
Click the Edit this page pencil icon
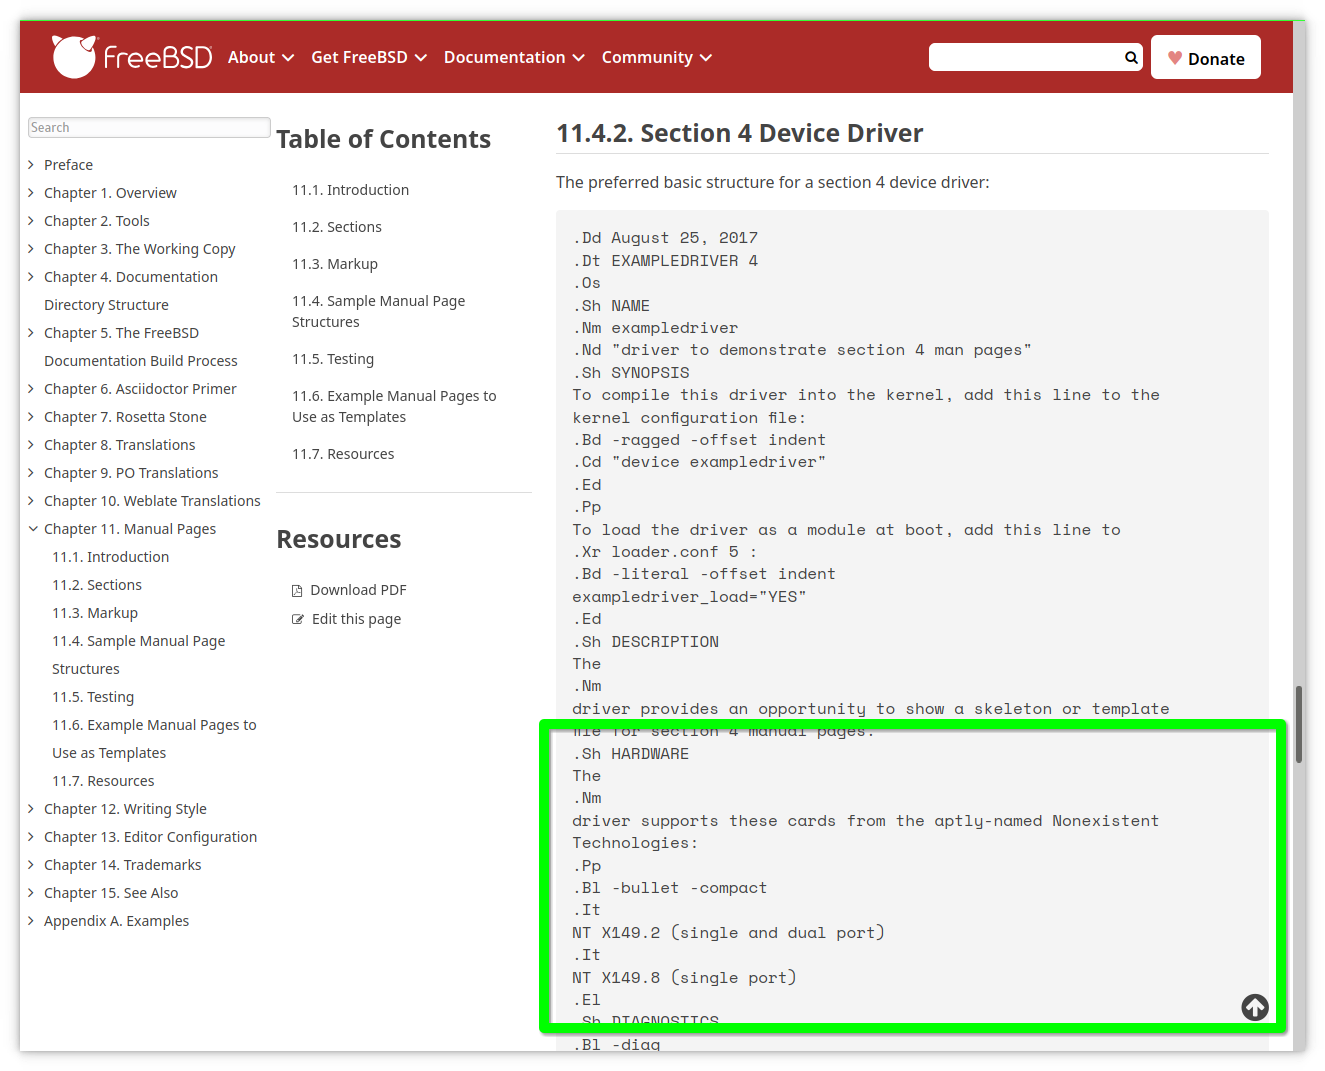point(298,620)
